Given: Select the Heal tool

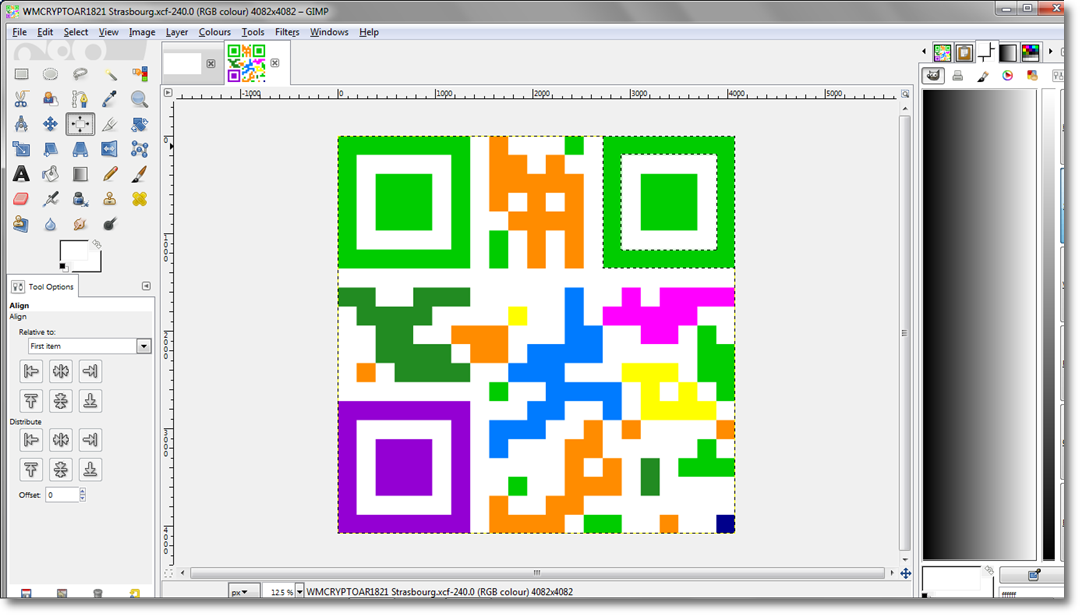Looking at the screenshot, I should point(139,199).
